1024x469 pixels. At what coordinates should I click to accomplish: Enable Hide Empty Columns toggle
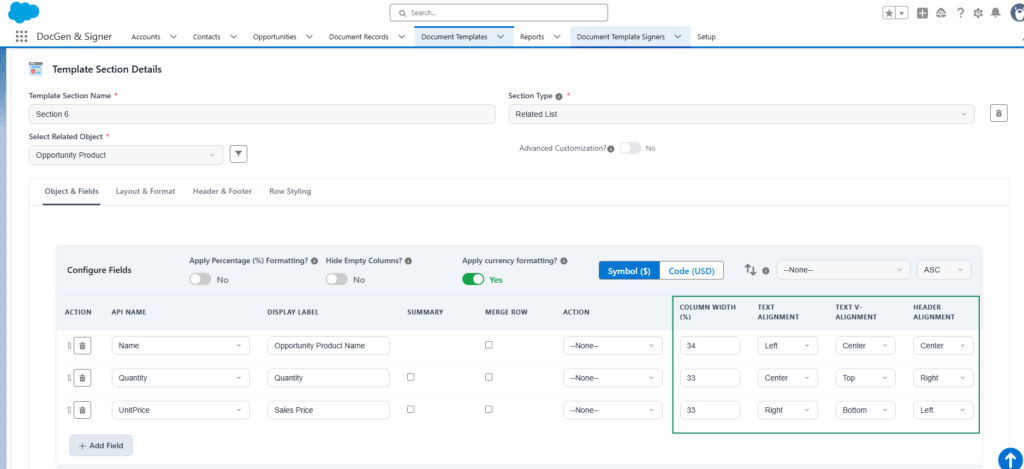[x=337, y=279]
